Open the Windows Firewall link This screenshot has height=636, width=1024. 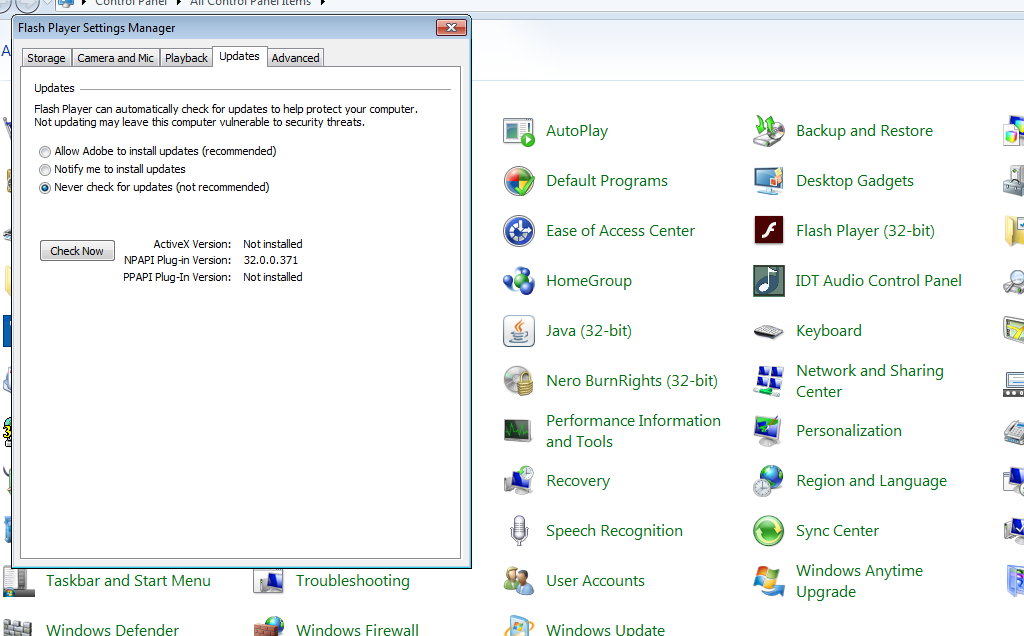pyautogui.click(x=357, y=629)
